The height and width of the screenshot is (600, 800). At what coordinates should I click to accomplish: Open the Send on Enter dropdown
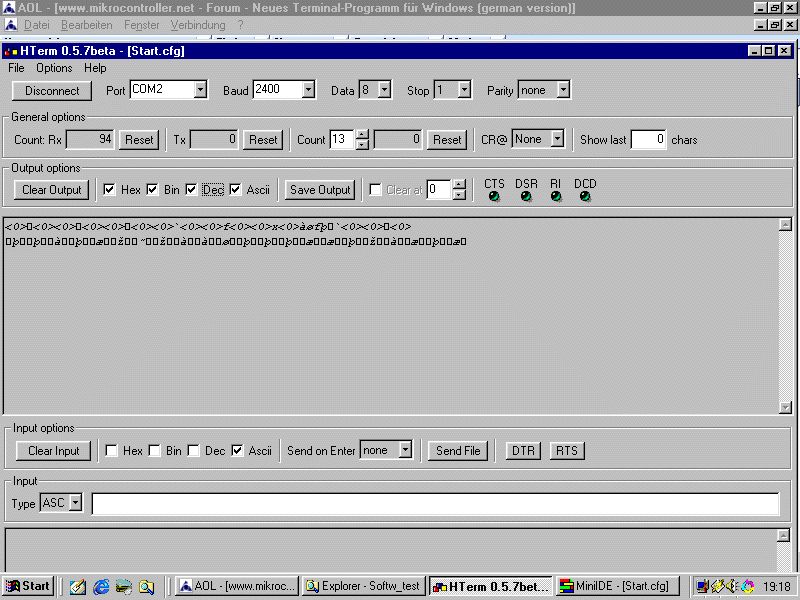(x=405, y=450)
